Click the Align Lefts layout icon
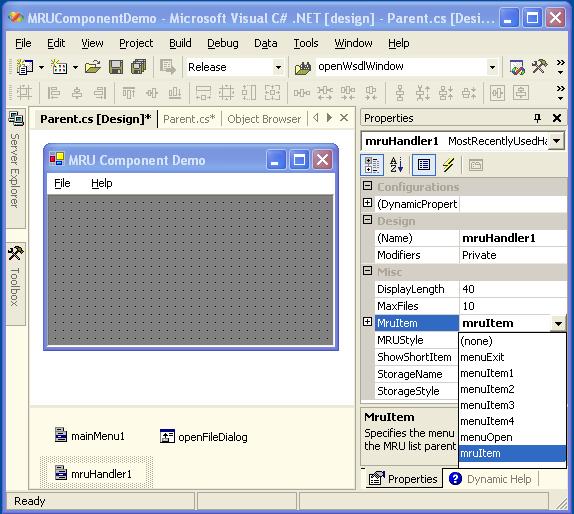 click(54, 93)
